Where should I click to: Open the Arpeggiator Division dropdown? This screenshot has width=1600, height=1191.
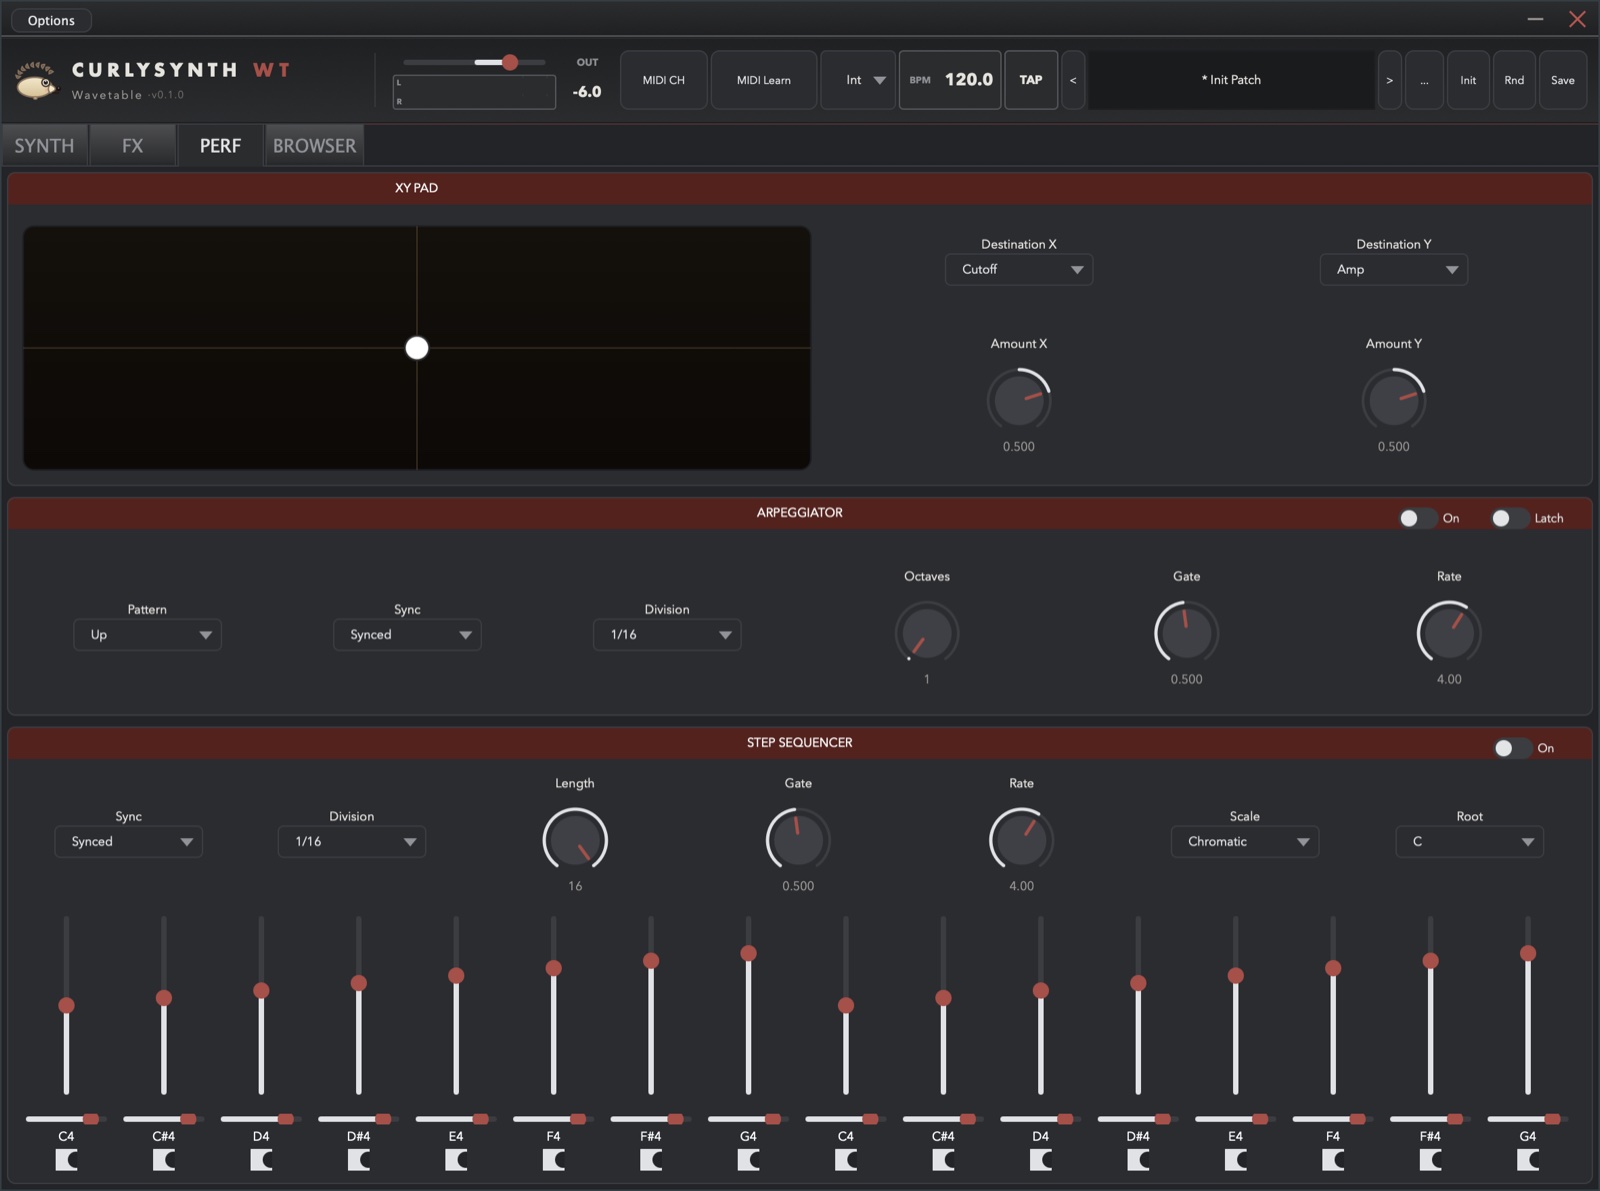point(667,635)
